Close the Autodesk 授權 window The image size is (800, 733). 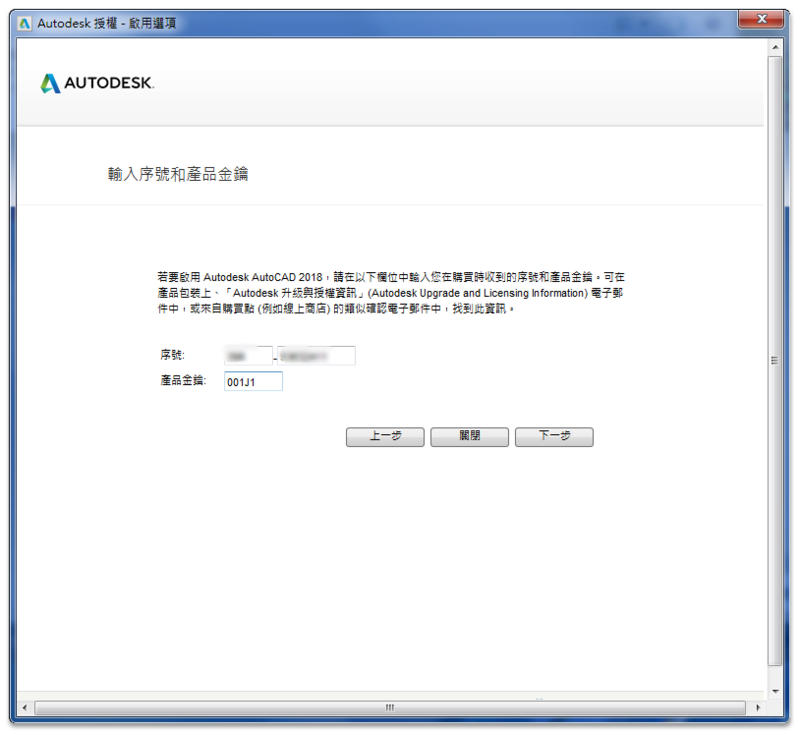tap(762, 19)
